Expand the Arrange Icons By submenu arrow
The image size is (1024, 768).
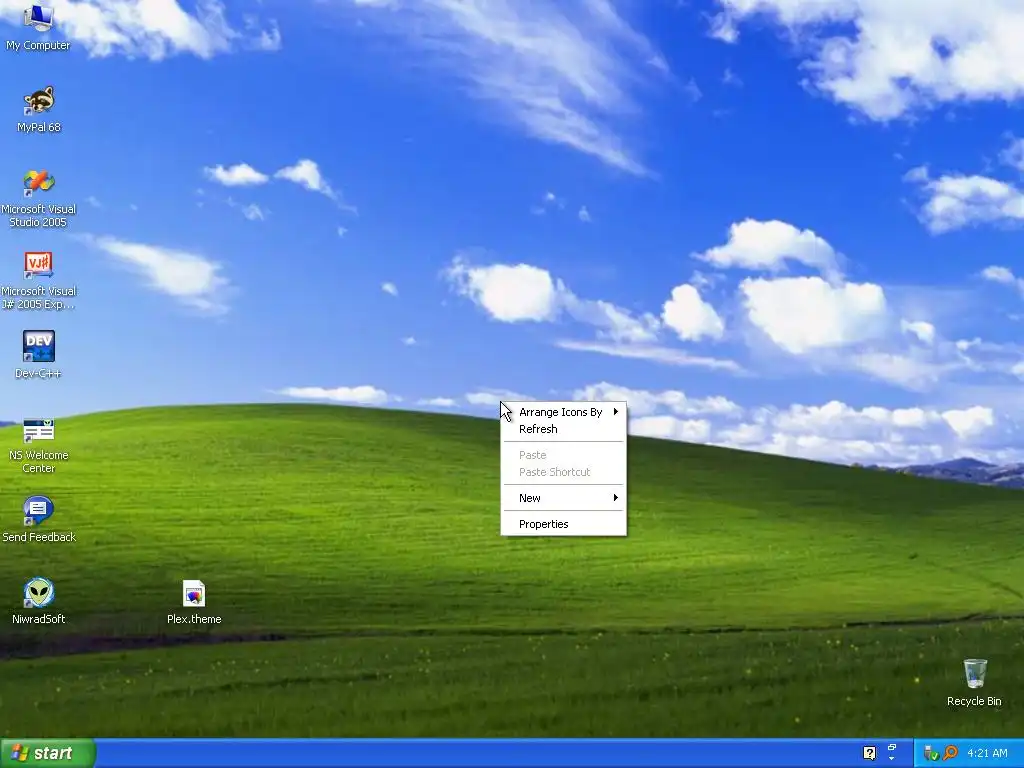(x=615, y=411)
